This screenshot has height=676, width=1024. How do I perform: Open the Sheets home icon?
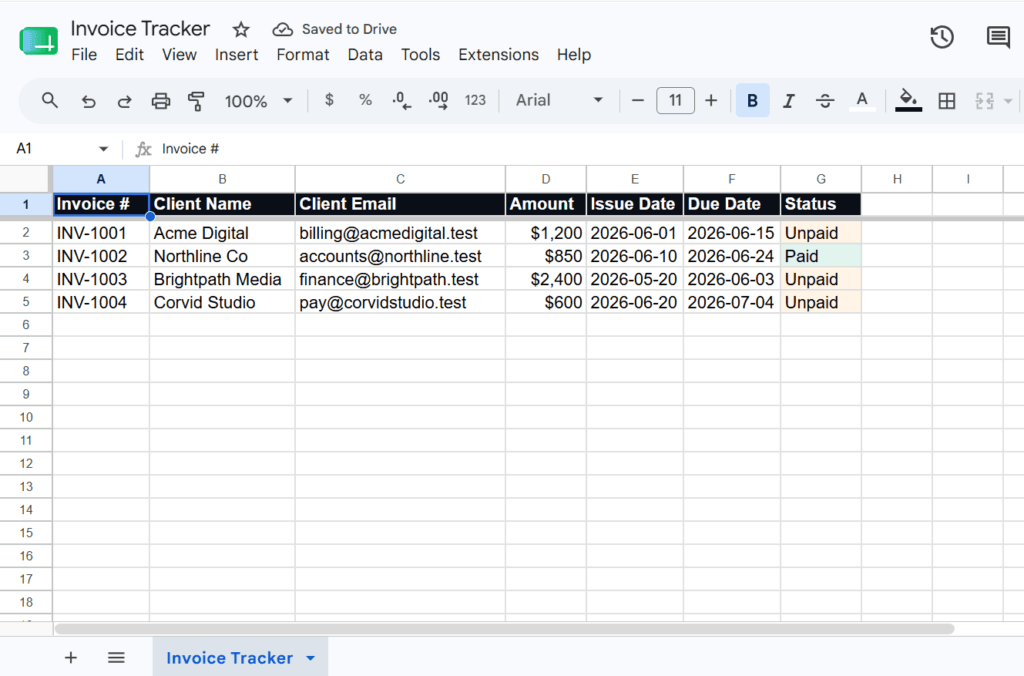pos(39,40)
